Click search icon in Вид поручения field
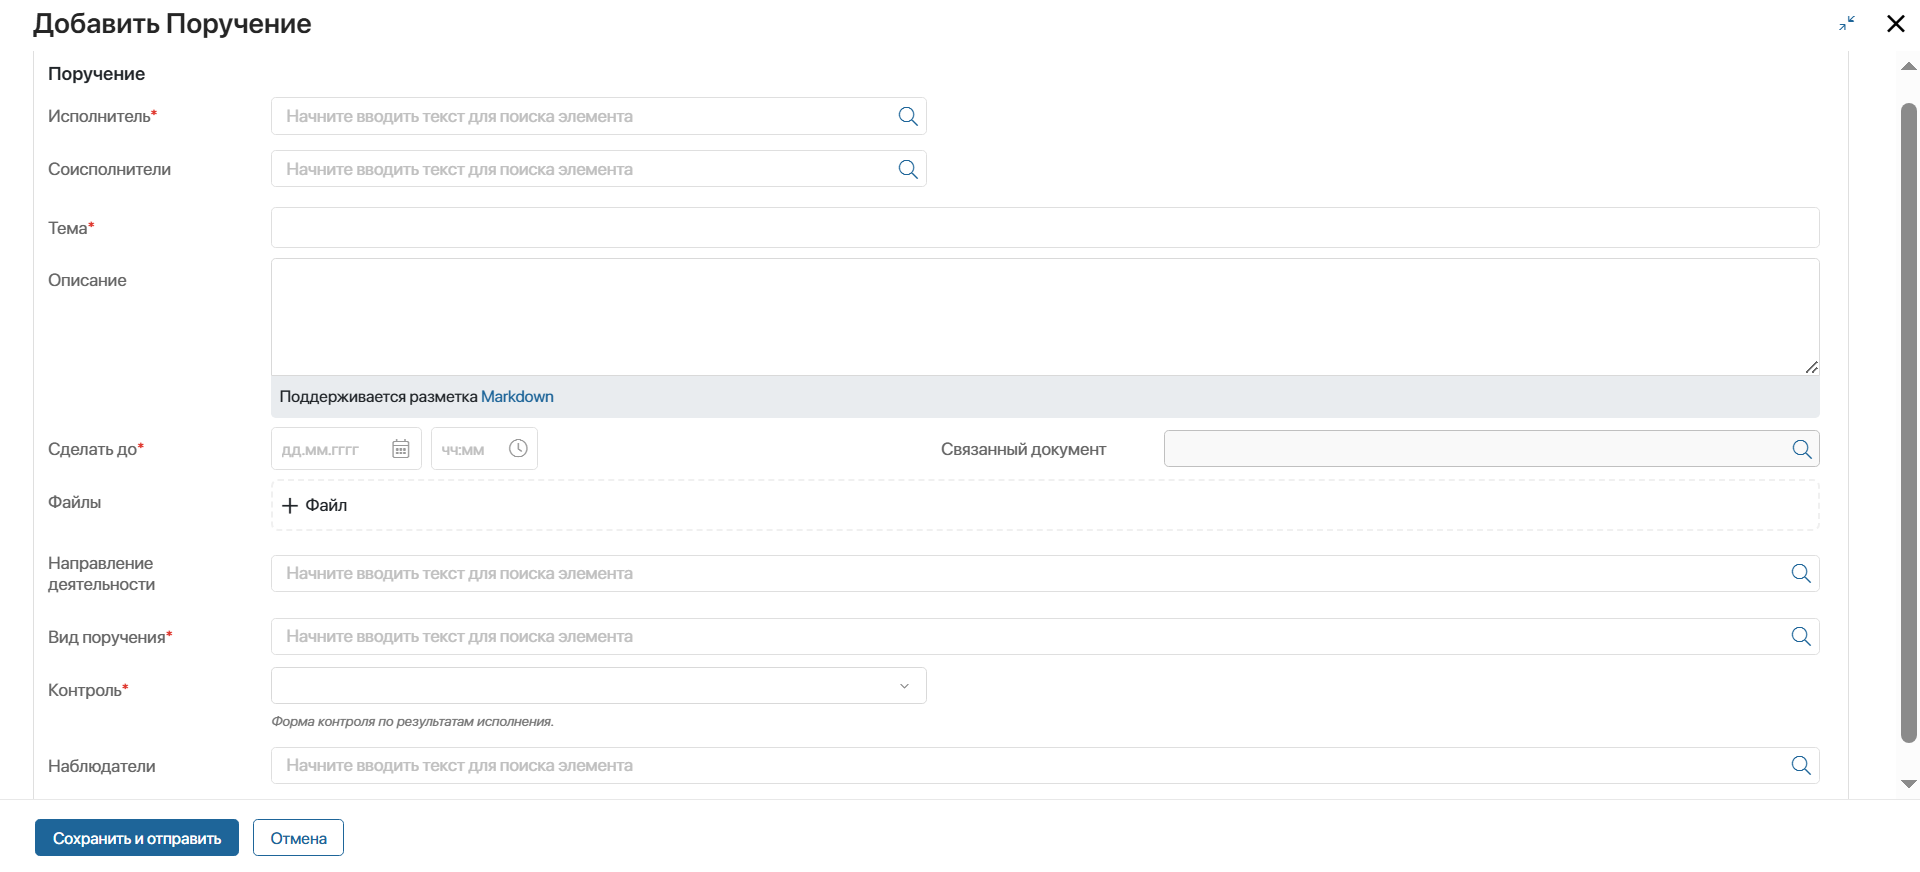Image resolution: width=1920 pixels, height=872 pixels. 1801,636
